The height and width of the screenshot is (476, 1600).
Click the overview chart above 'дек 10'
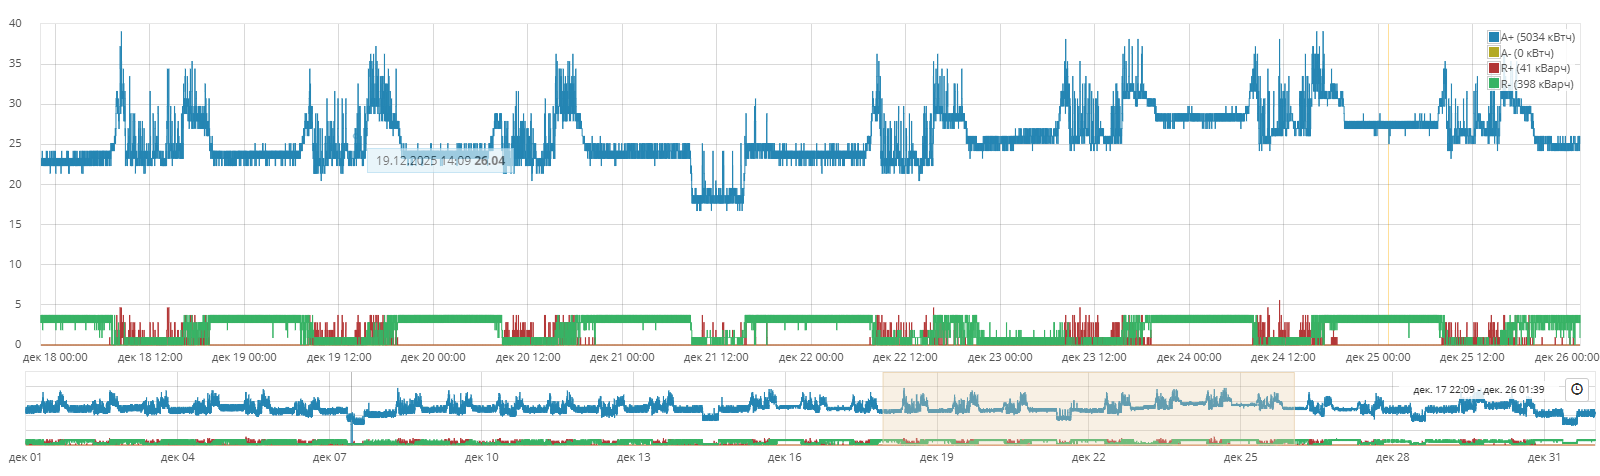pyautogui.click(x=481, y=408)
